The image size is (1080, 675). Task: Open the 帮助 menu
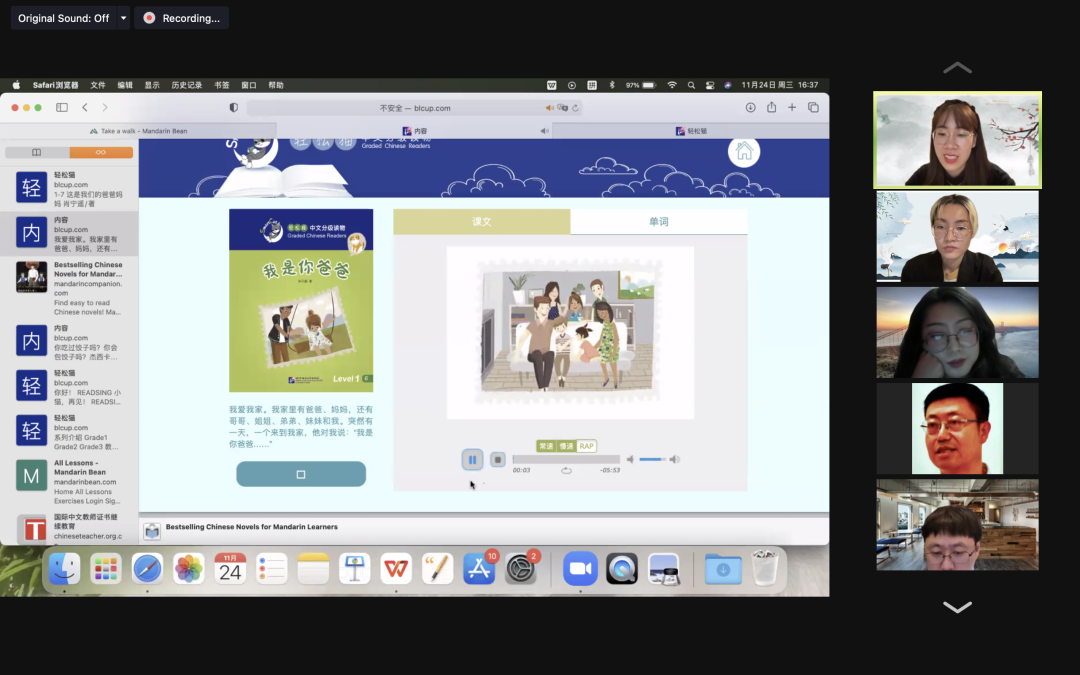pos(276,85)
